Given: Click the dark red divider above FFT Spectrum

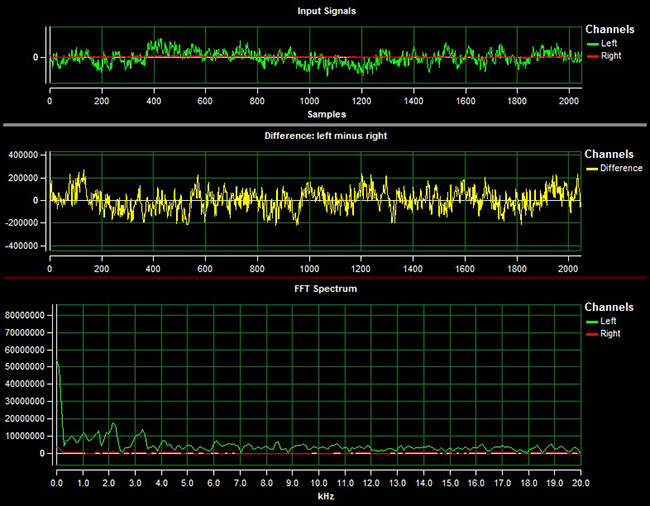Looking at the screenshot, I should (325, 278).
